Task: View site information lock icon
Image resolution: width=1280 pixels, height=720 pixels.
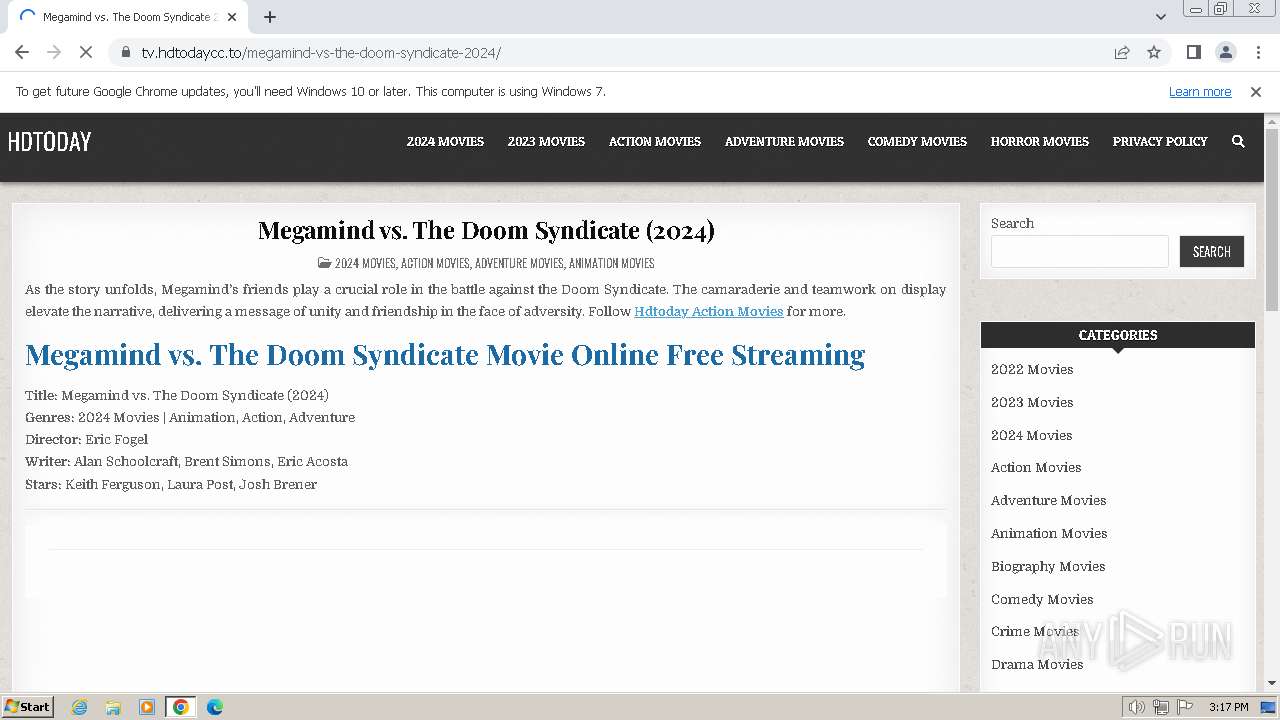Action: coord(125,52)
